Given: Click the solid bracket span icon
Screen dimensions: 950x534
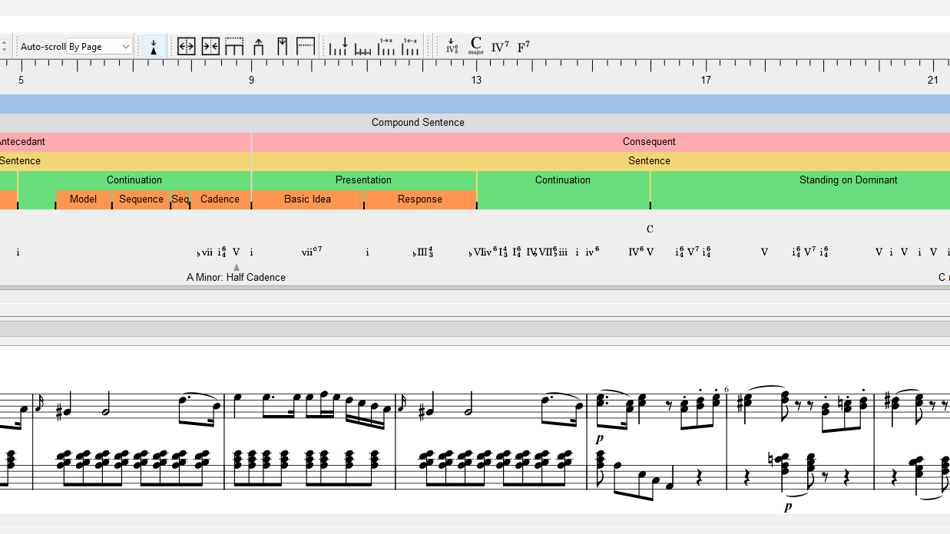Looking at the screenshot, I should 306,47.
